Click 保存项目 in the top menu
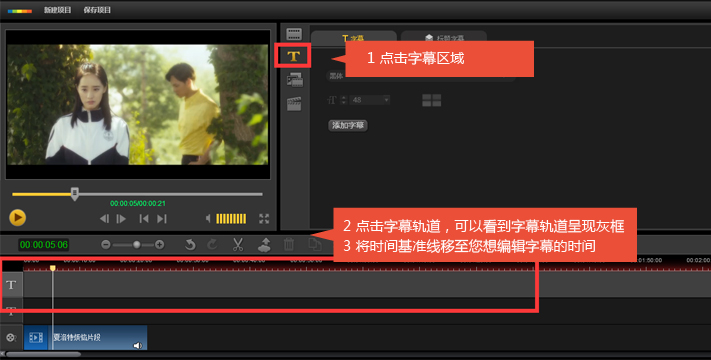The image size is (711, 360). coord(97,10)
